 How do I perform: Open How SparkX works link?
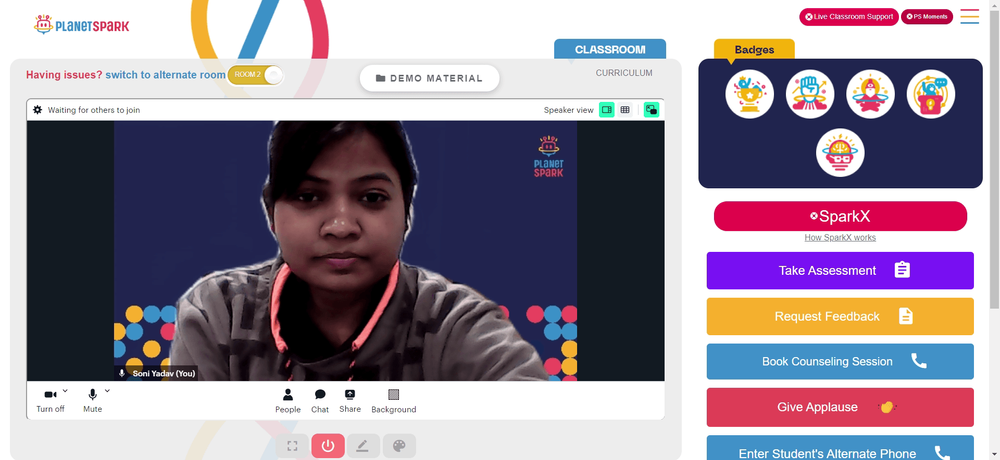(840, 237)
